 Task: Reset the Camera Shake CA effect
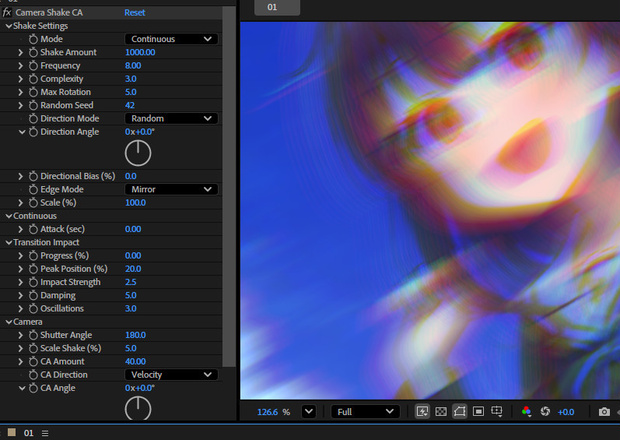(135, 13)
